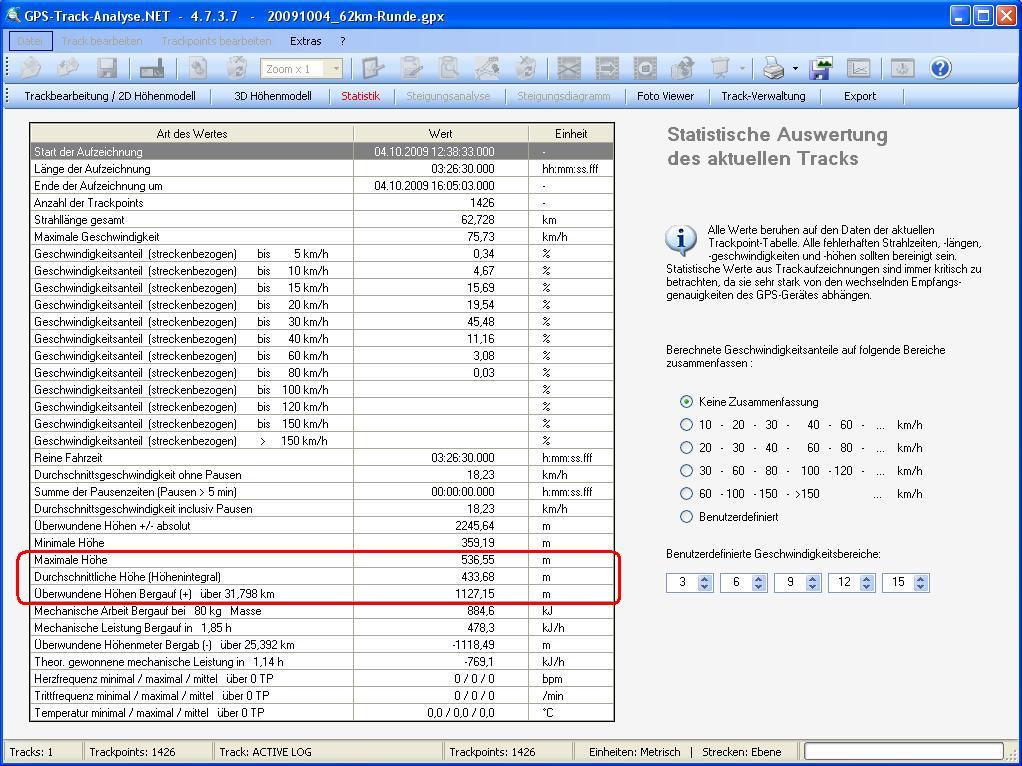Select the 'Keine Zusammenfassung' radio option
The width and height of the screenshot is (1022, 766).
point(686,402)
